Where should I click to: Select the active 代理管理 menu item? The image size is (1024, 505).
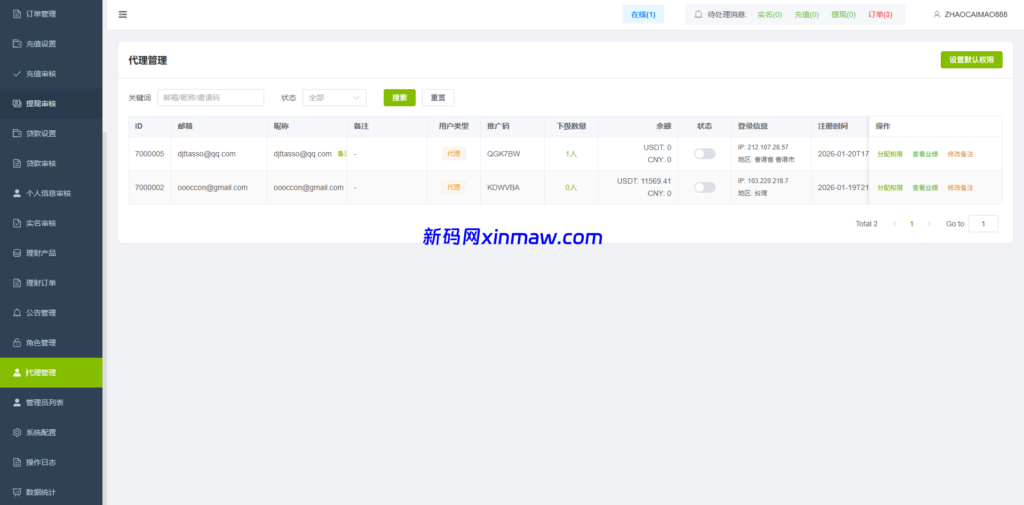click(51, 372)
